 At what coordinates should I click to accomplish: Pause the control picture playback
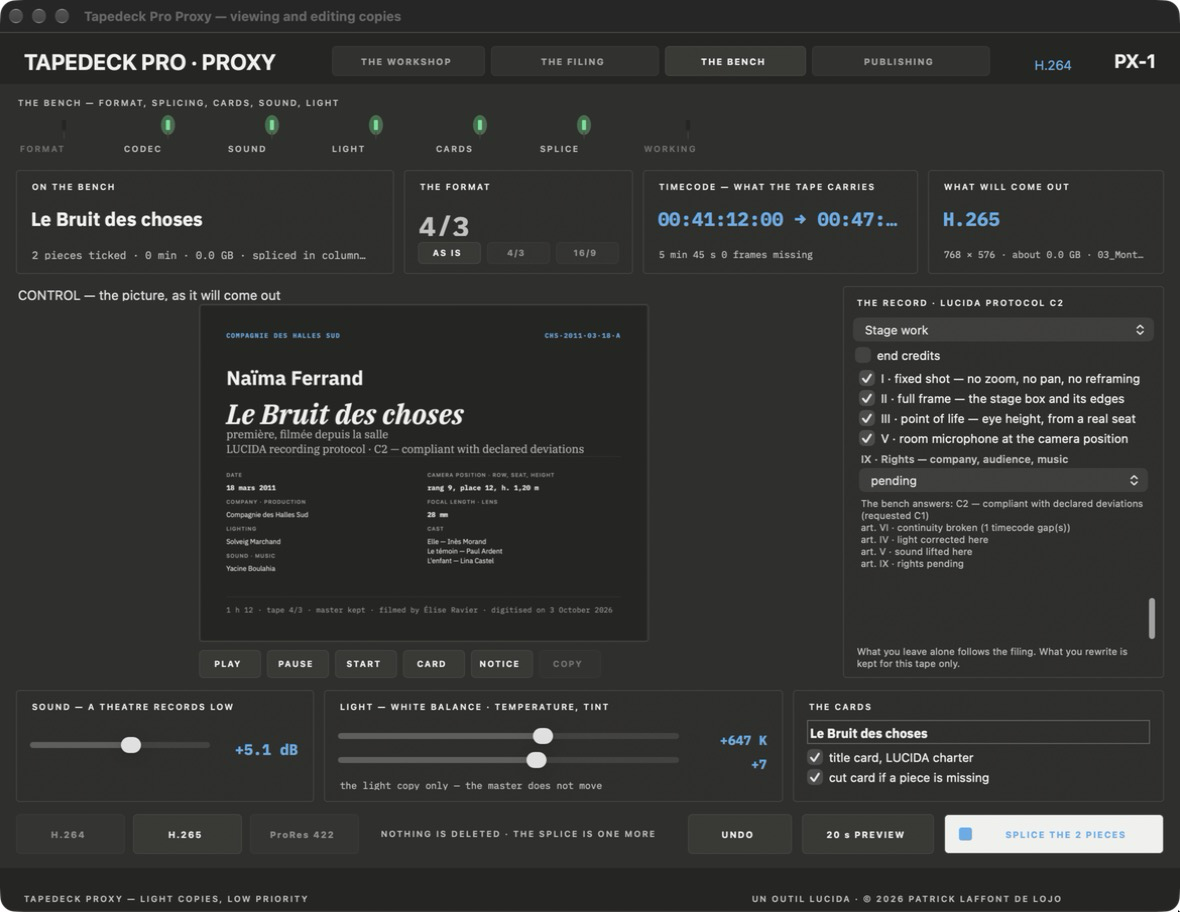point(297,664)
